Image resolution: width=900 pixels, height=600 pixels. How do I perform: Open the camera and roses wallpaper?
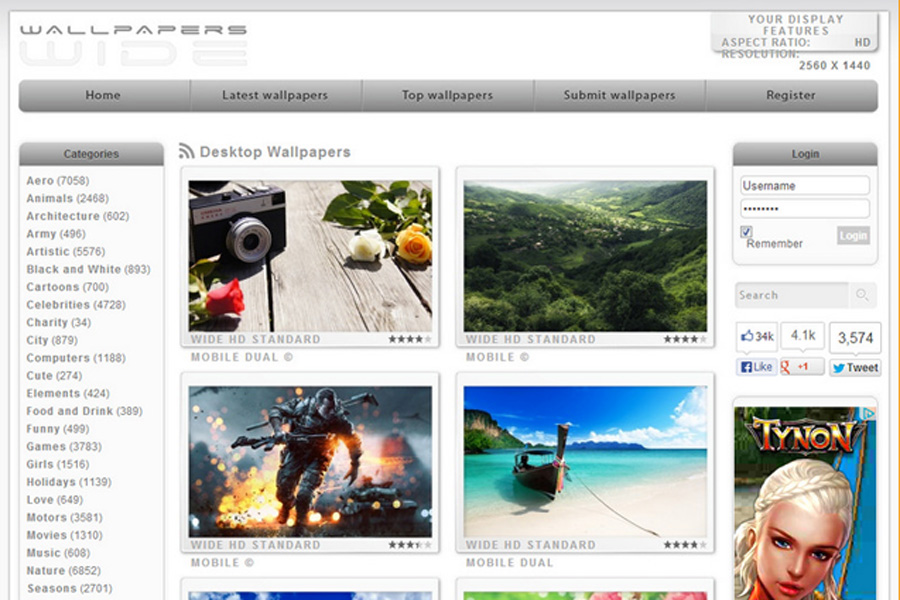[x=310, y=256]
